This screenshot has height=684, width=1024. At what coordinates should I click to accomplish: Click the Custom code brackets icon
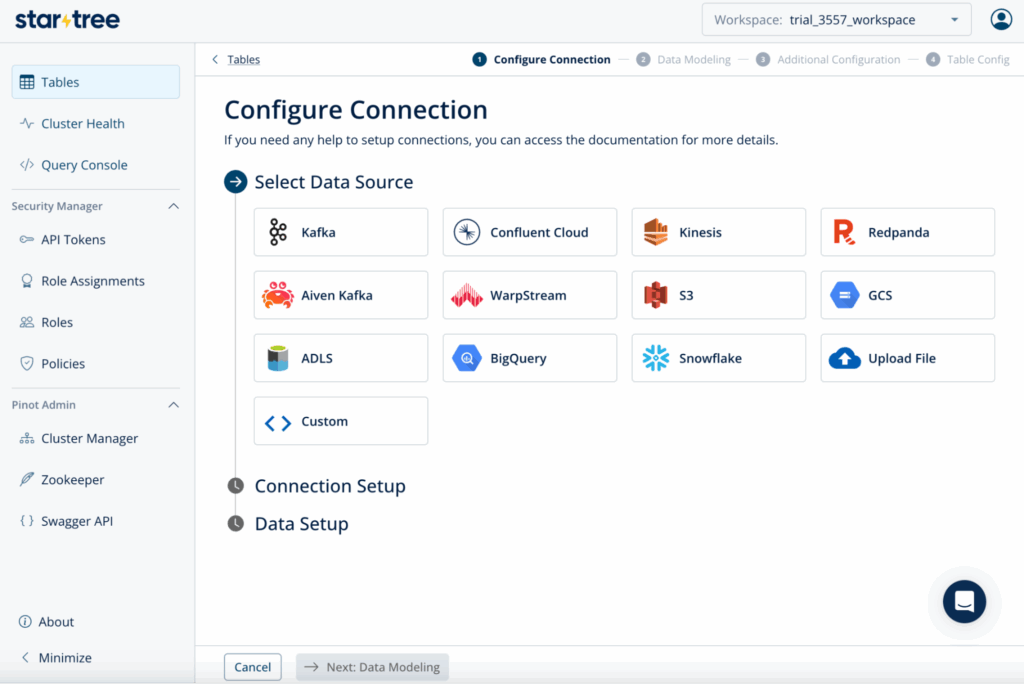[x=278, y=423]
